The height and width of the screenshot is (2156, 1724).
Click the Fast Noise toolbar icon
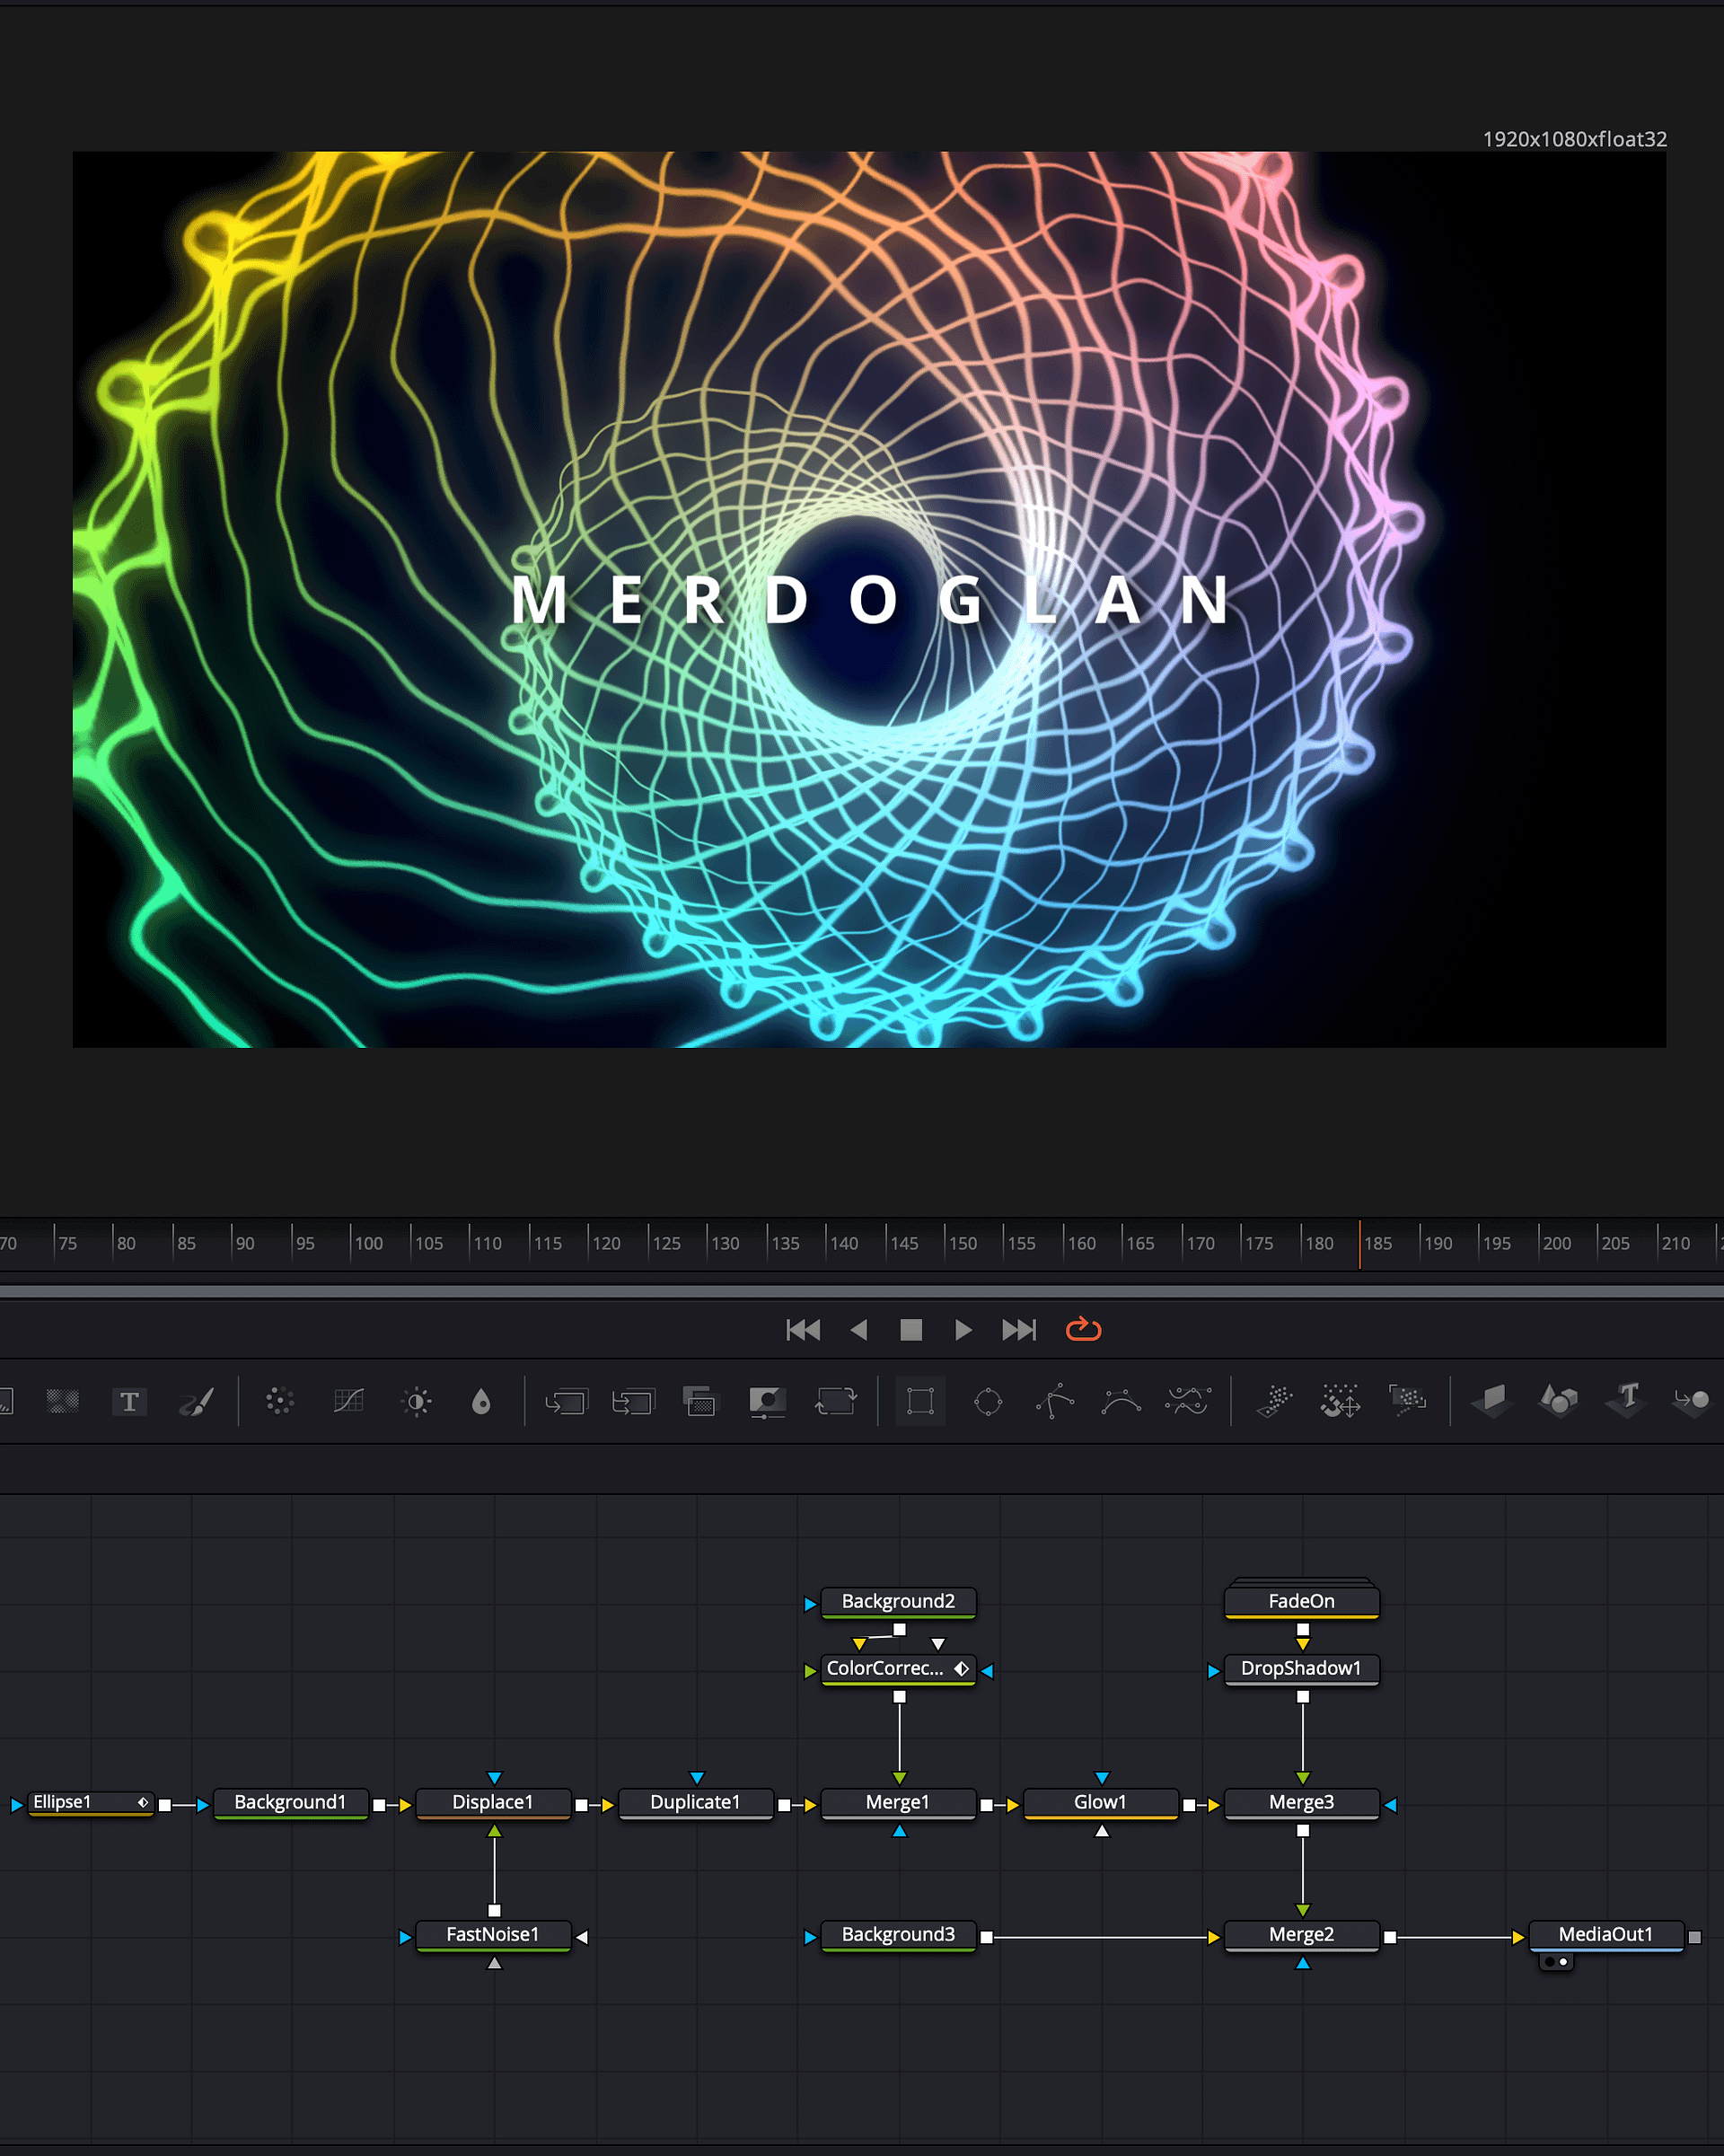point(62,1401)
